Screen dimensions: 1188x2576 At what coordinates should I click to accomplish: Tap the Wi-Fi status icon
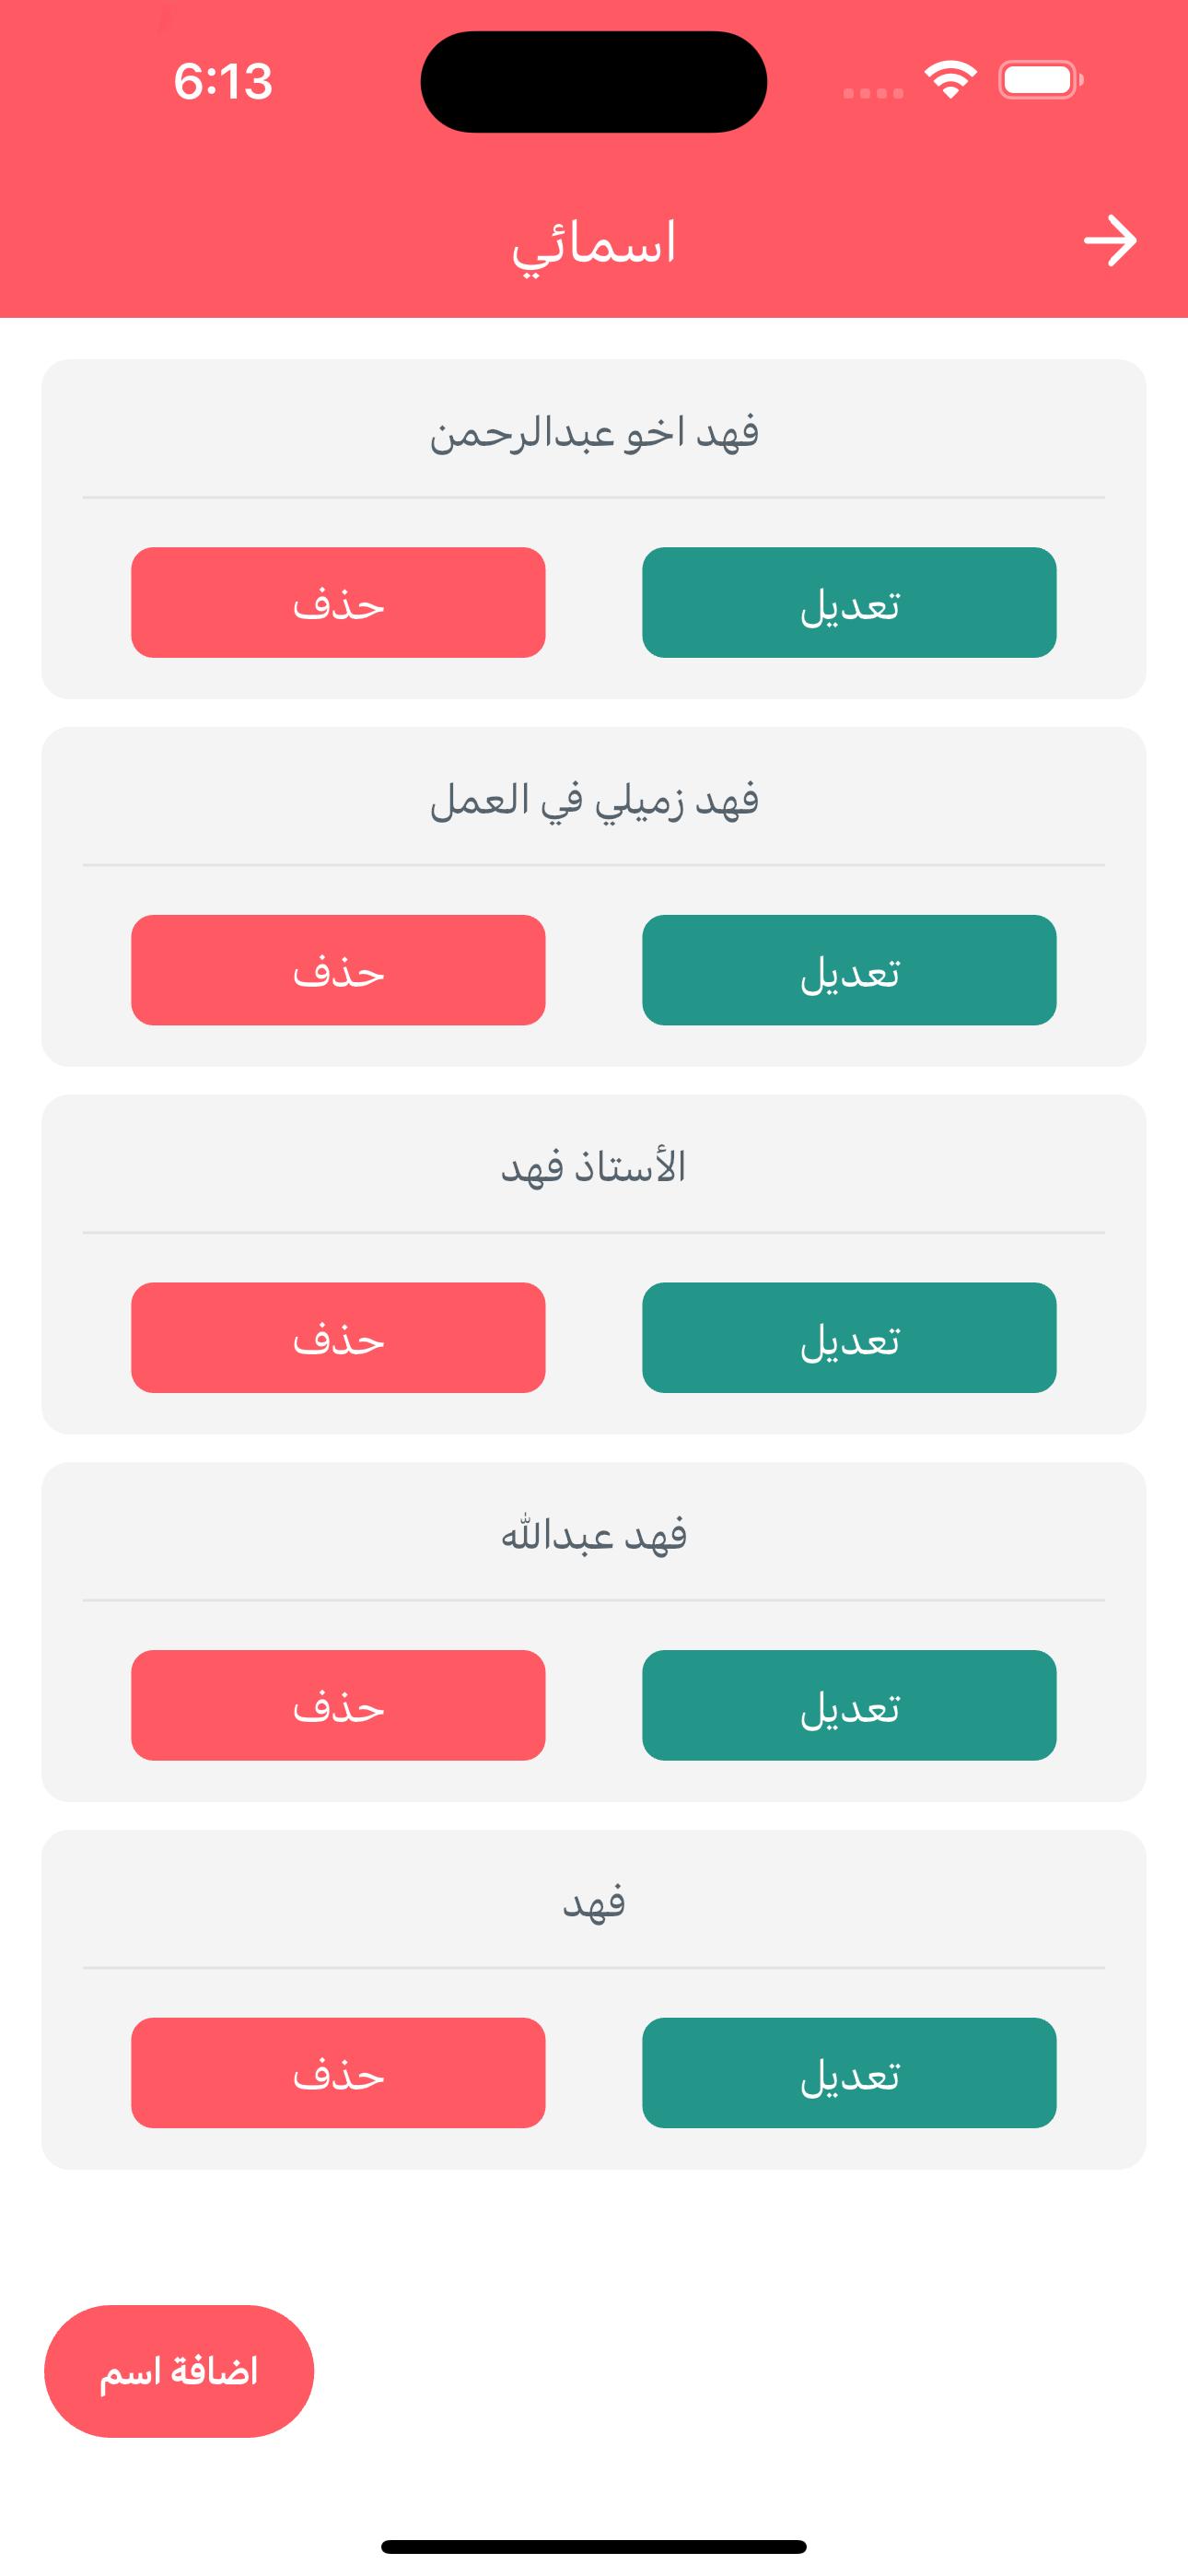[x=949, y=79]
